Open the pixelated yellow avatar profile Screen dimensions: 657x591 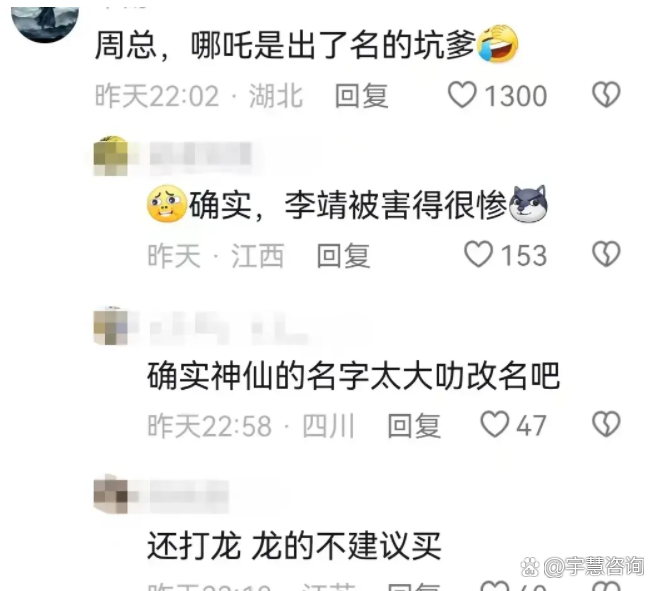111,156
